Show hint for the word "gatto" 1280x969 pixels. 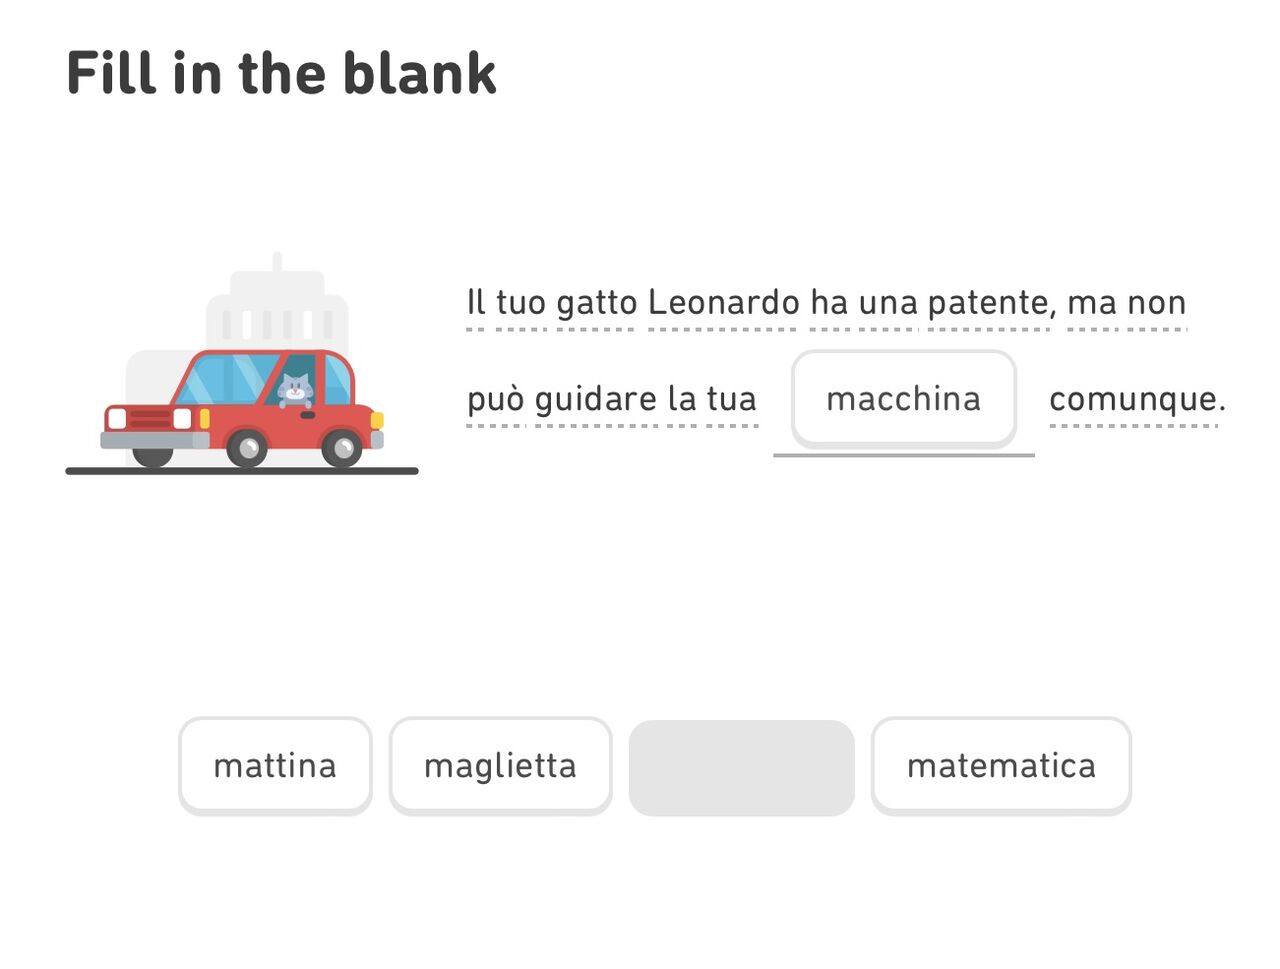(596, 302)
